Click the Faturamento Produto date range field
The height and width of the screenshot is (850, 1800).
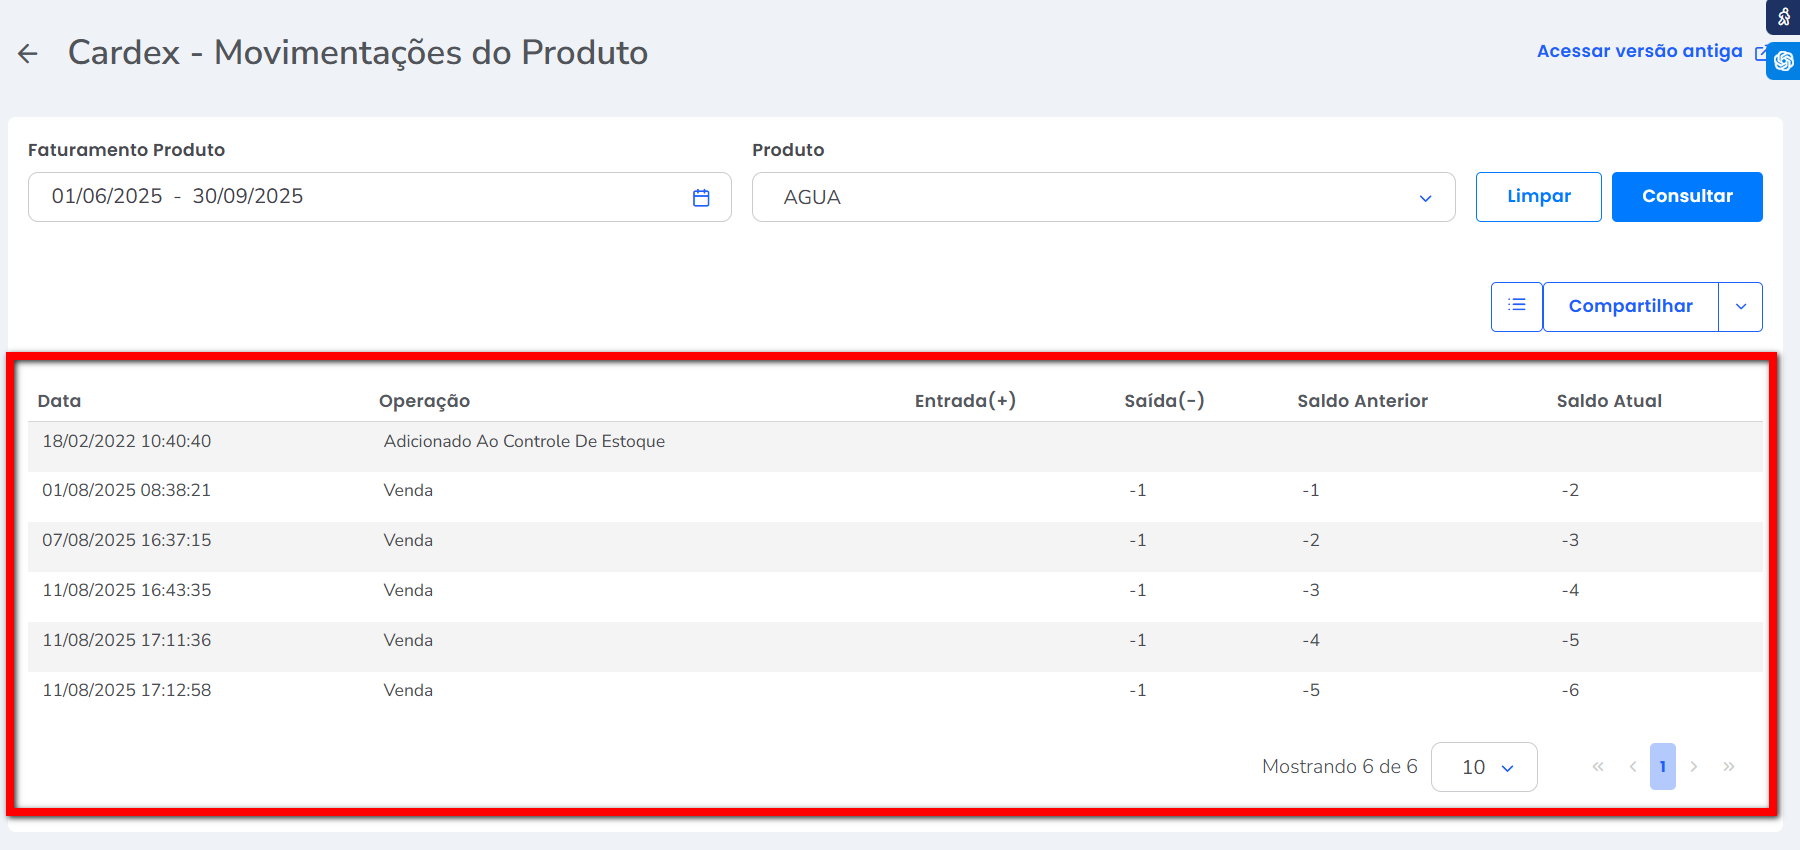[x=360, y=197]
